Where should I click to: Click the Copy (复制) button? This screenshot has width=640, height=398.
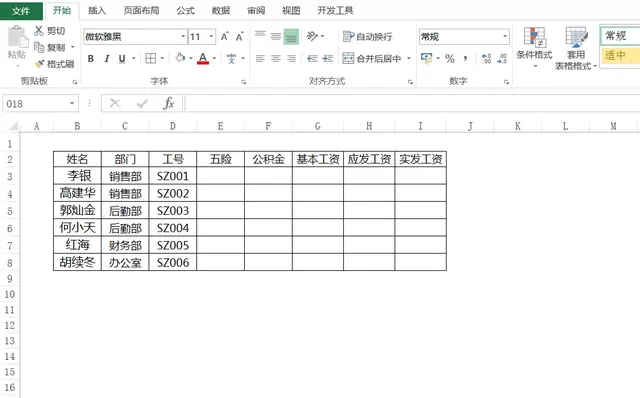[x=50, y=47]
